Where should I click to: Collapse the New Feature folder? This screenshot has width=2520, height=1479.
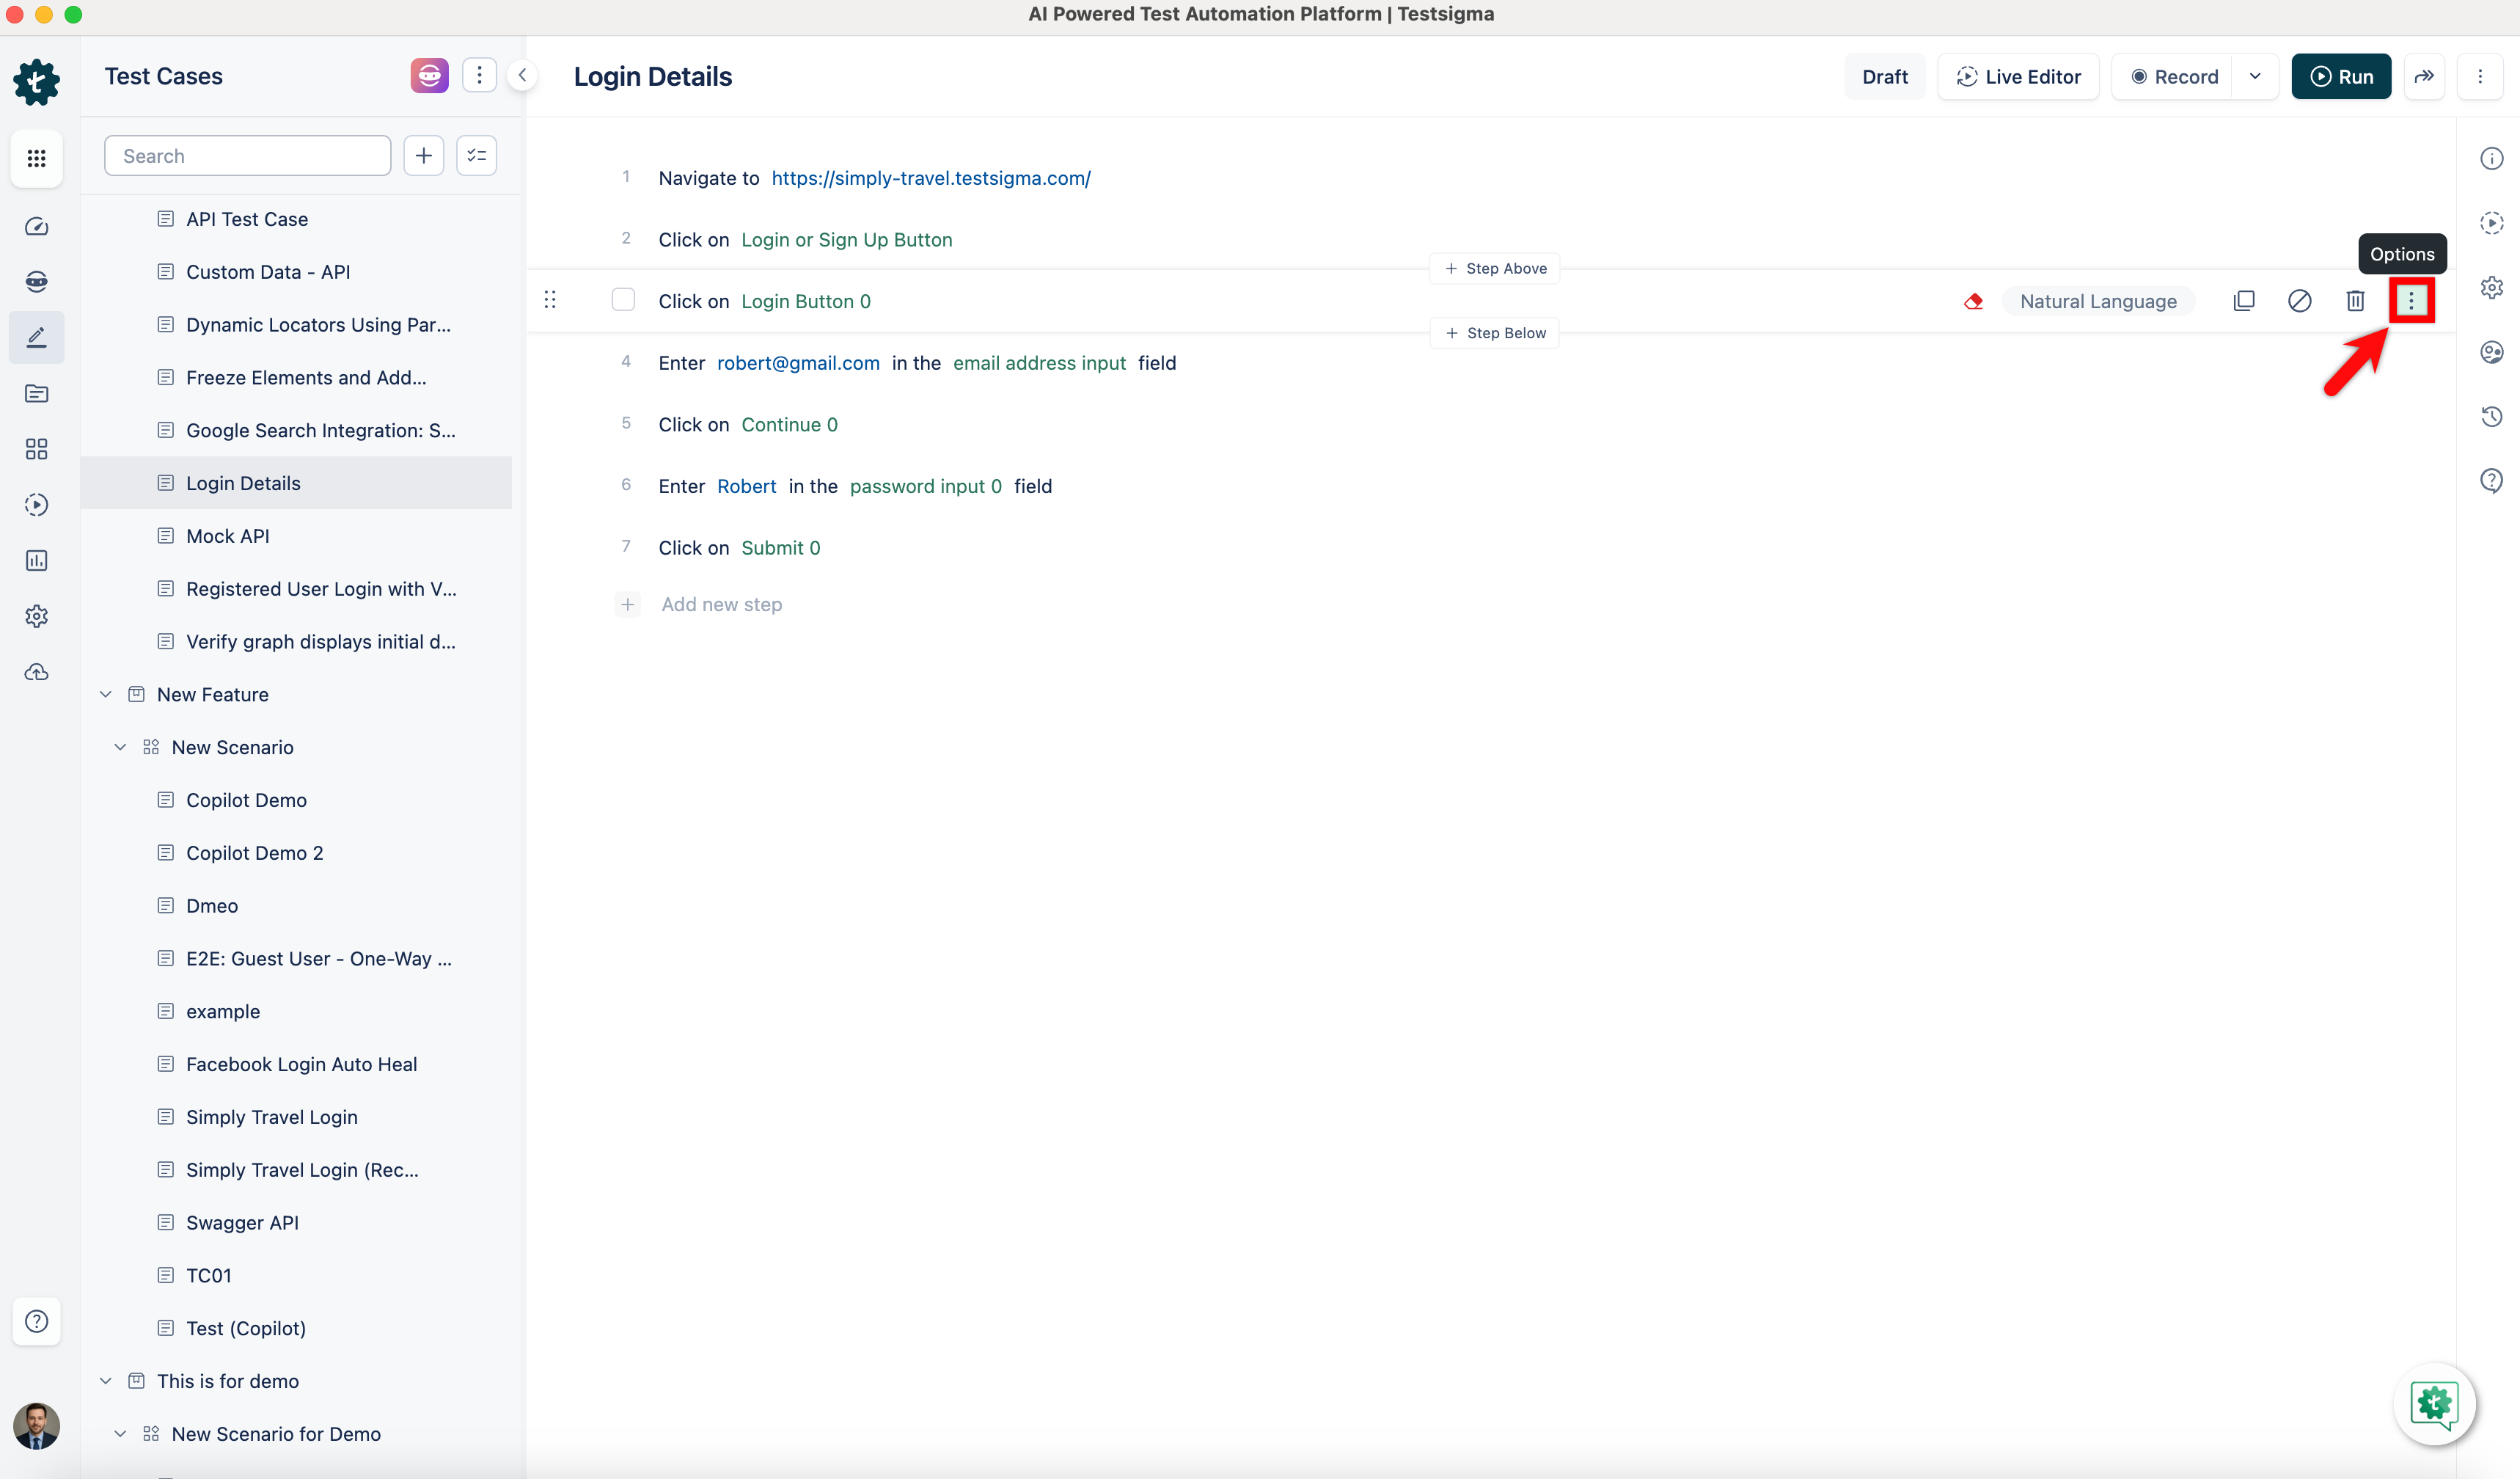(x=106, y=694)
